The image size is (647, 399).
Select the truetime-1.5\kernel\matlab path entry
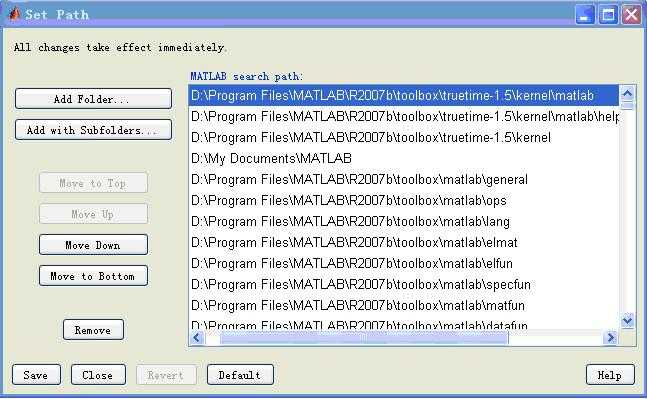(x=404, y=95)
